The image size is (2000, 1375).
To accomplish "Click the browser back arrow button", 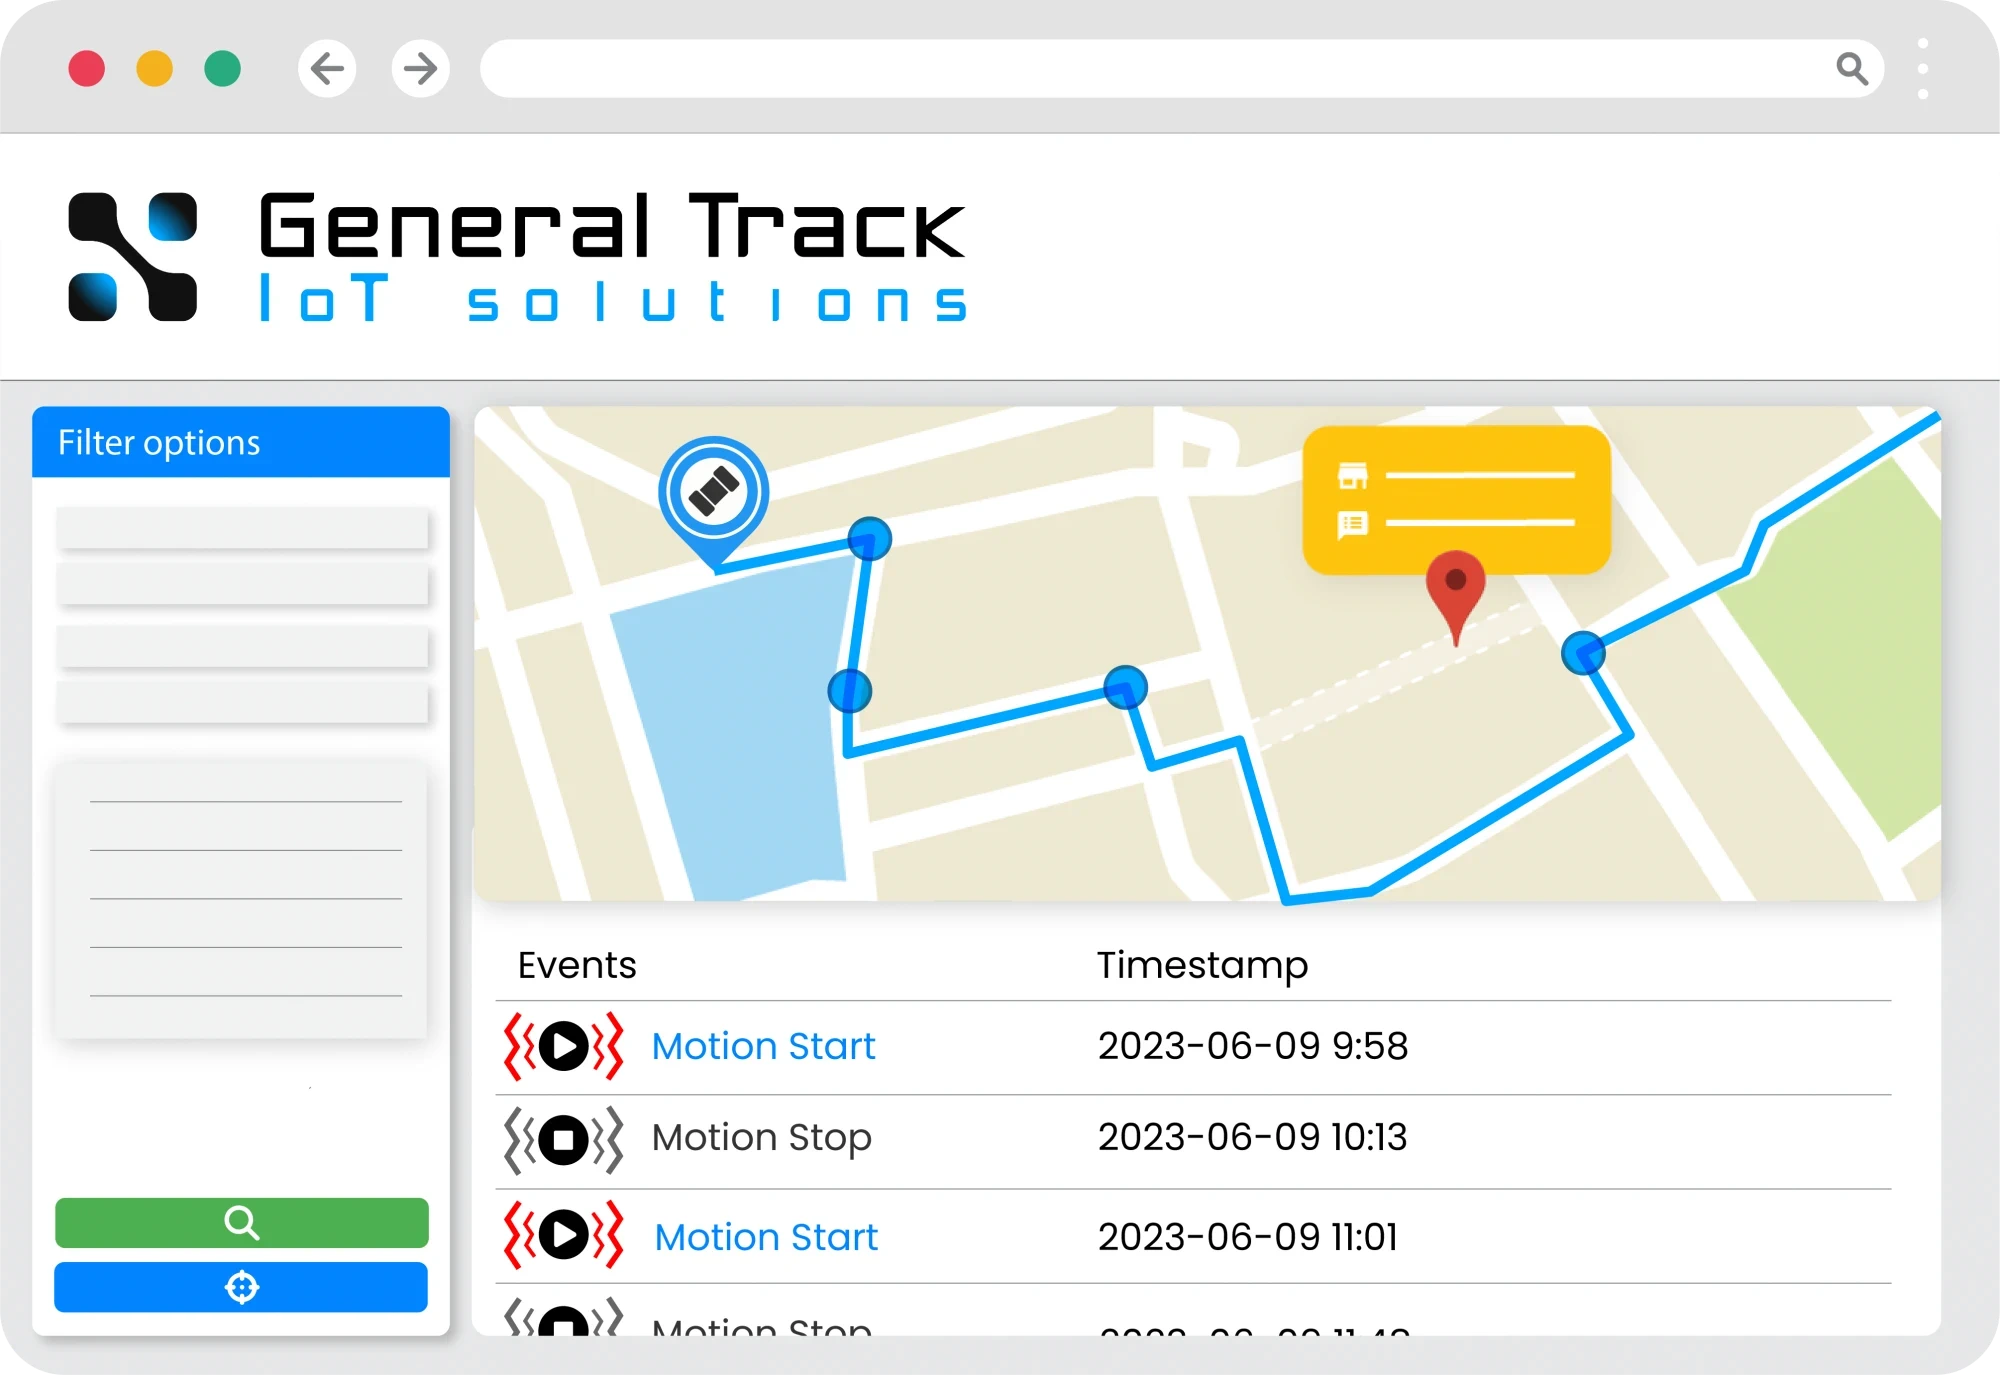I will (327, 69).
